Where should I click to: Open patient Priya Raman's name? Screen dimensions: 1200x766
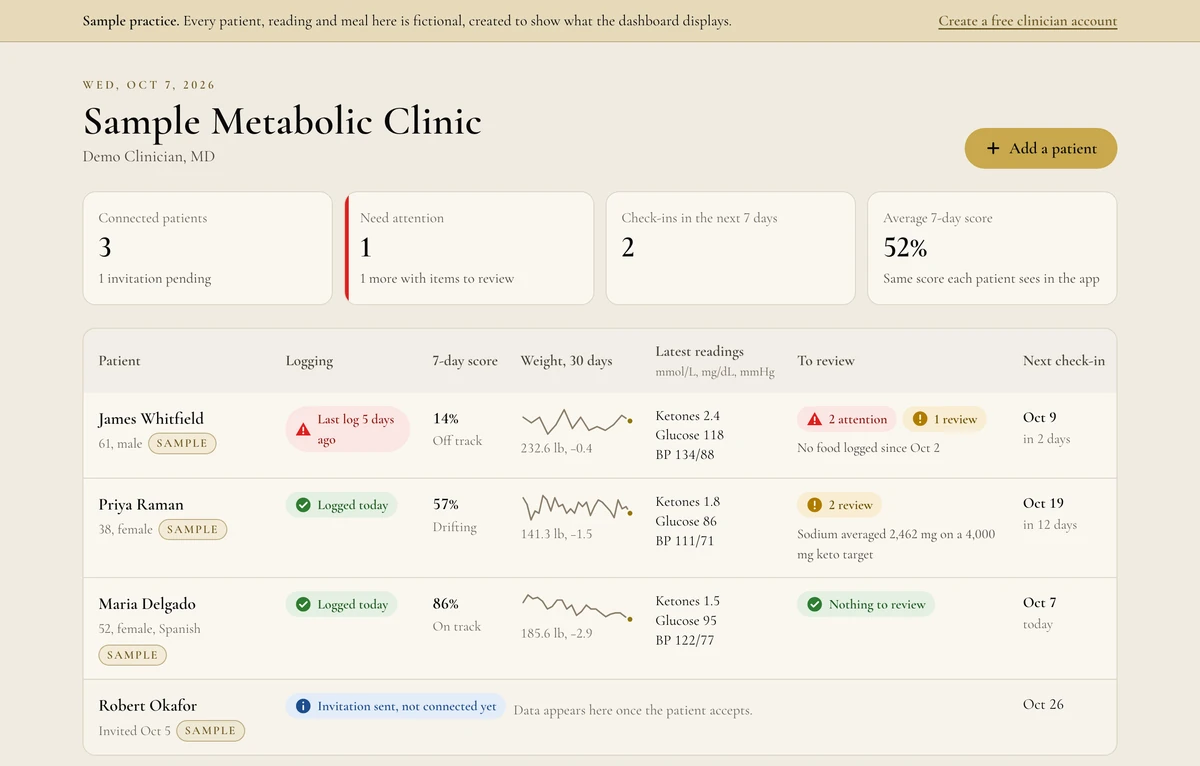coord(141,505)
